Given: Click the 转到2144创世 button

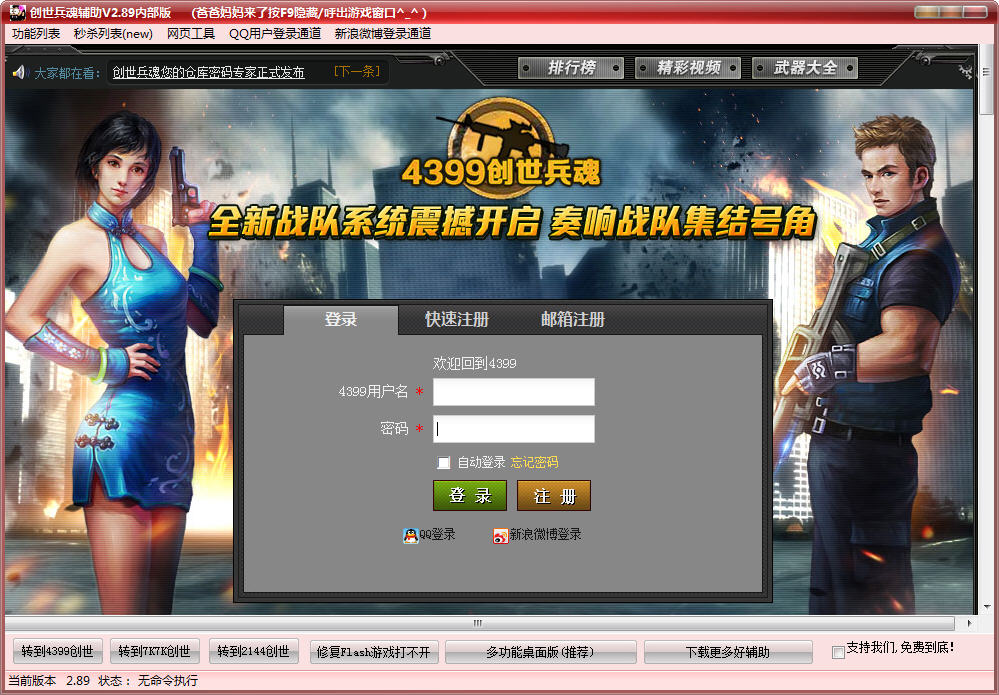Looking at the screenshot, I should [253, 651].
